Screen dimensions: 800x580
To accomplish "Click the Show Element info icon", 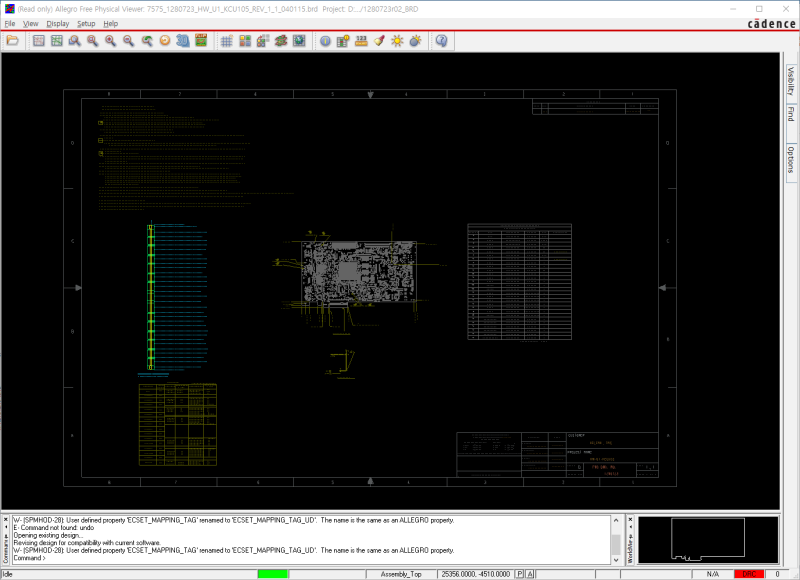I will [325, 41].
